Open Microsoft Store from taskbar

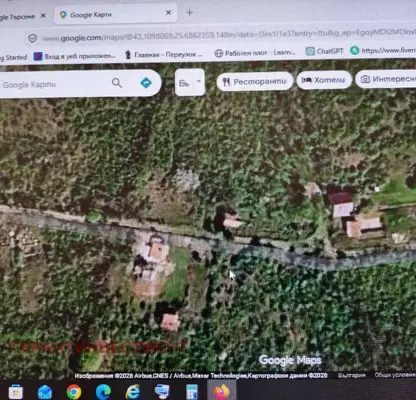tap(15, 391)
